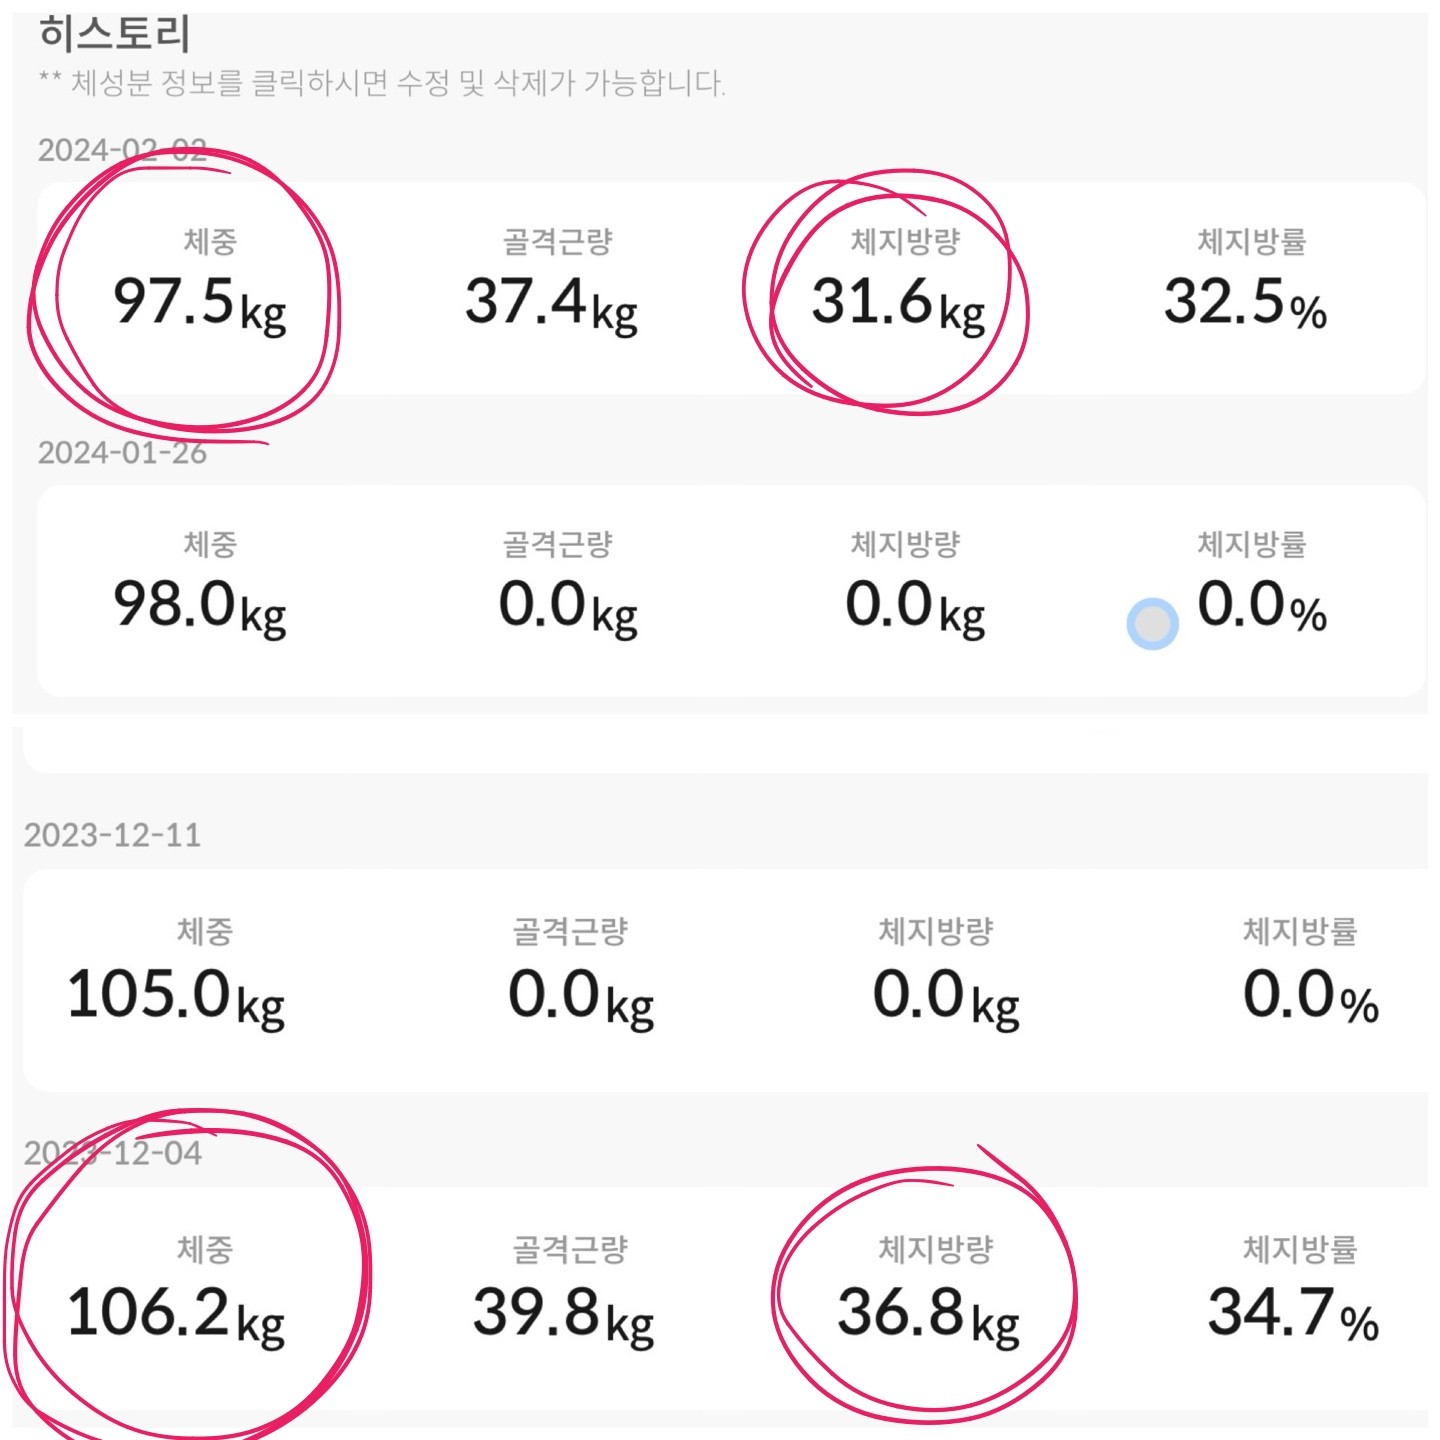Image resolution: width=1440 pixels, height=1440 pixels.
Task: Click the 히스토리 heading
Action: [x=114, y=34]
